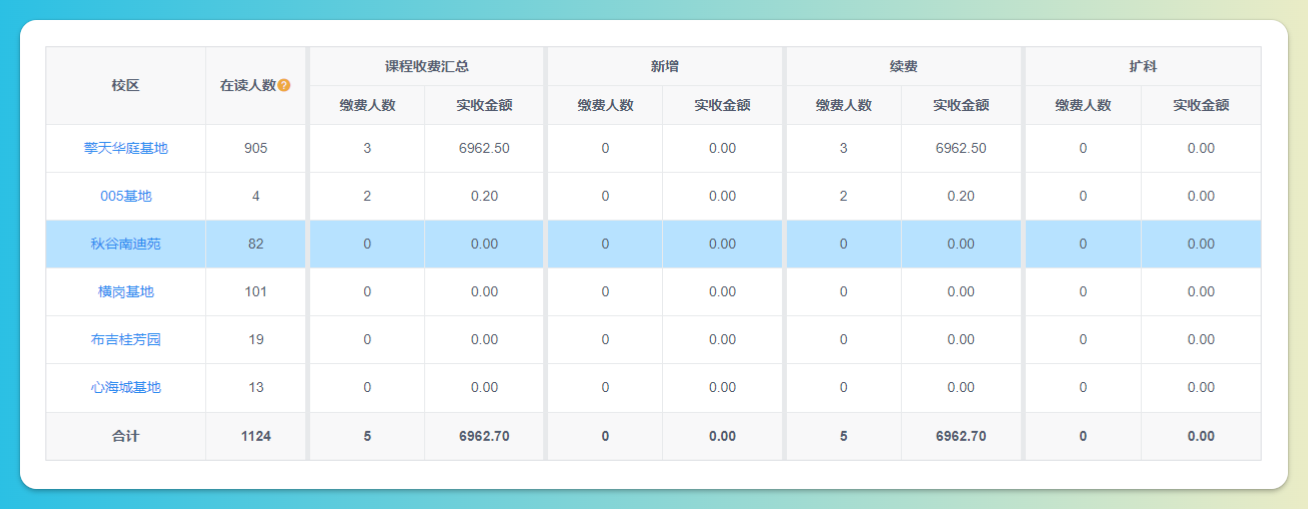Click 合计 新增 payer count 0
This screenshot has height=509, width=1308.
click(x=605, y=436)
